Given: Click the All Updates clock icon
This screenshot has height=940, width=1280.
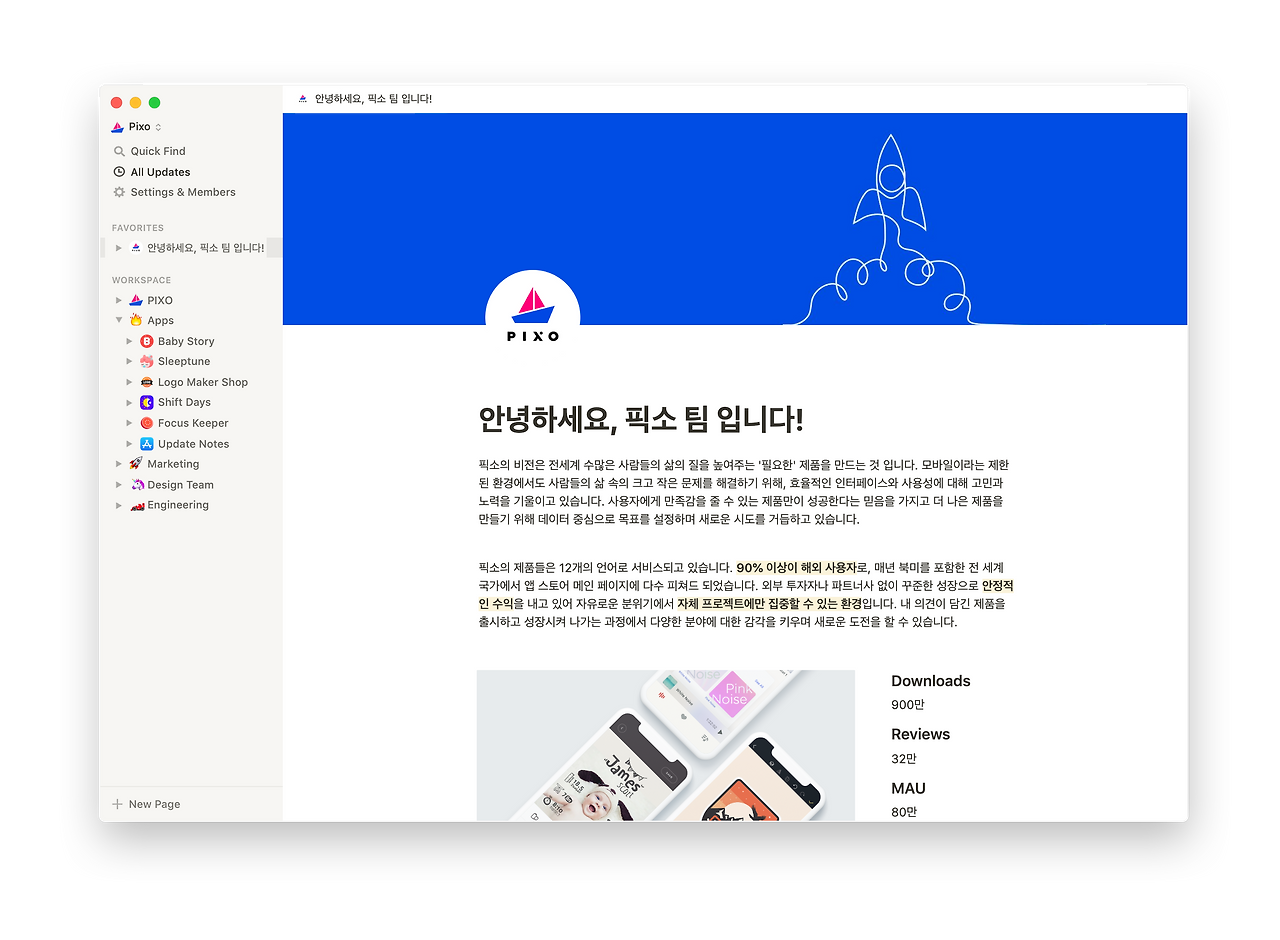Looking at the screenshot, I should [x=119, y=172].
